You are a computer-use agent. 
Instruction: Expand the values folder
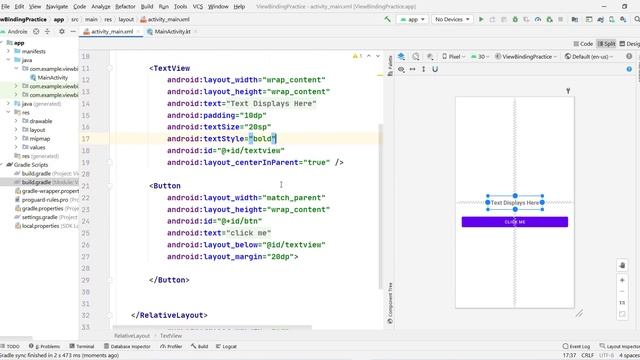(16, 147)
